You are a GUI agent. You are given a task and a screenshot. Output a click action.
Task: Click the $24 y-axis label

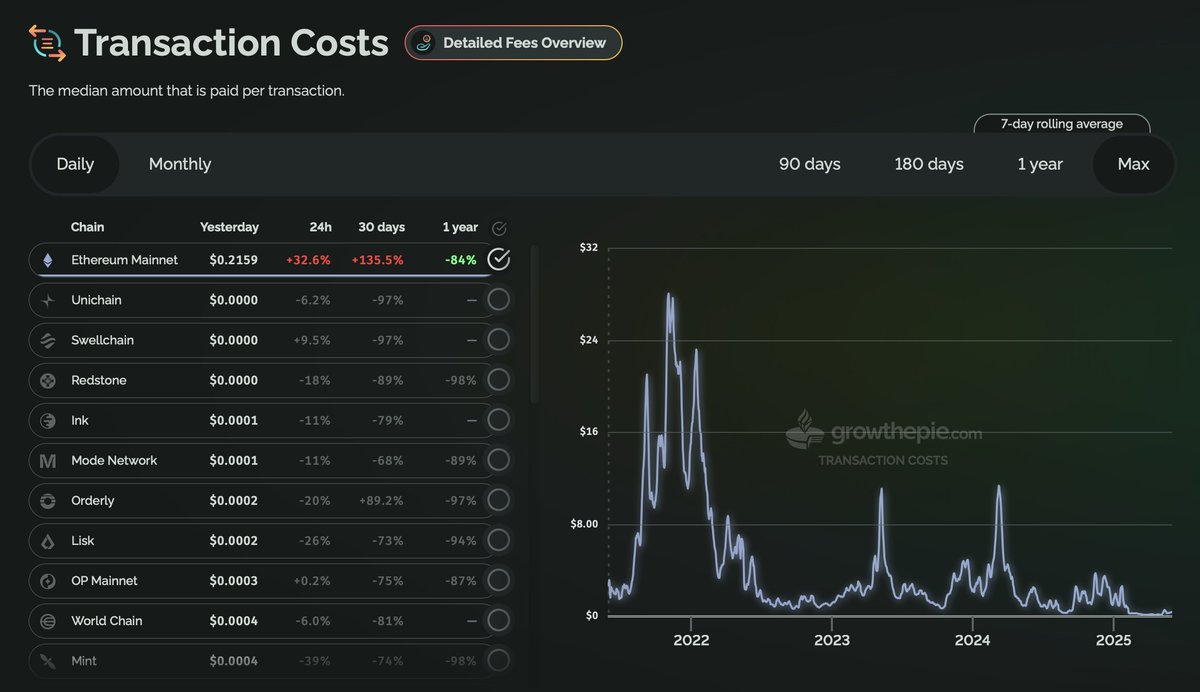coord(589,340)
